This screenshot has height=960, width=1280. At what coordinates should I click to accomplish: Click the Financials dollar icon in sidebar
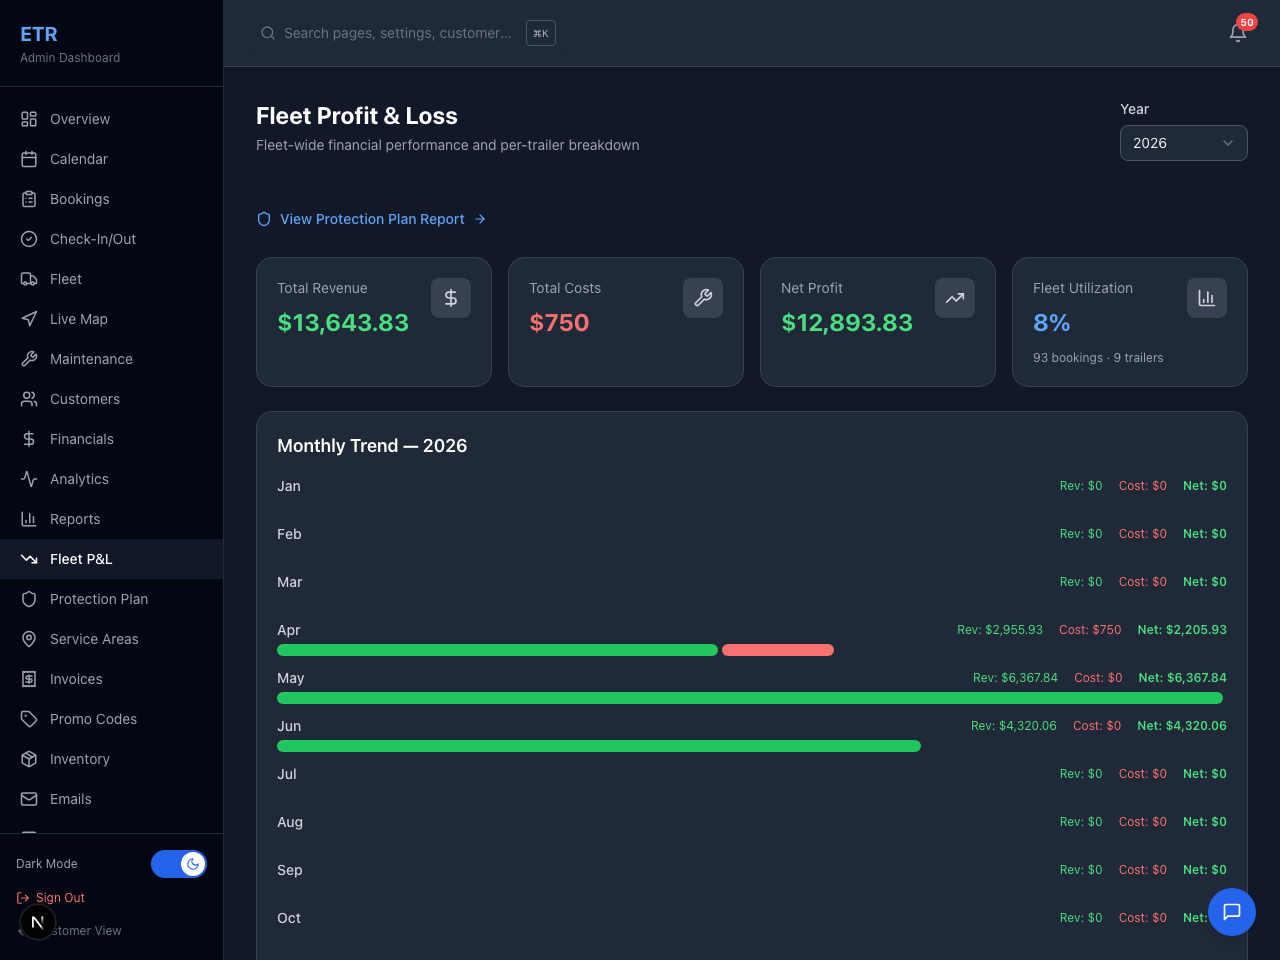[29, 439]
